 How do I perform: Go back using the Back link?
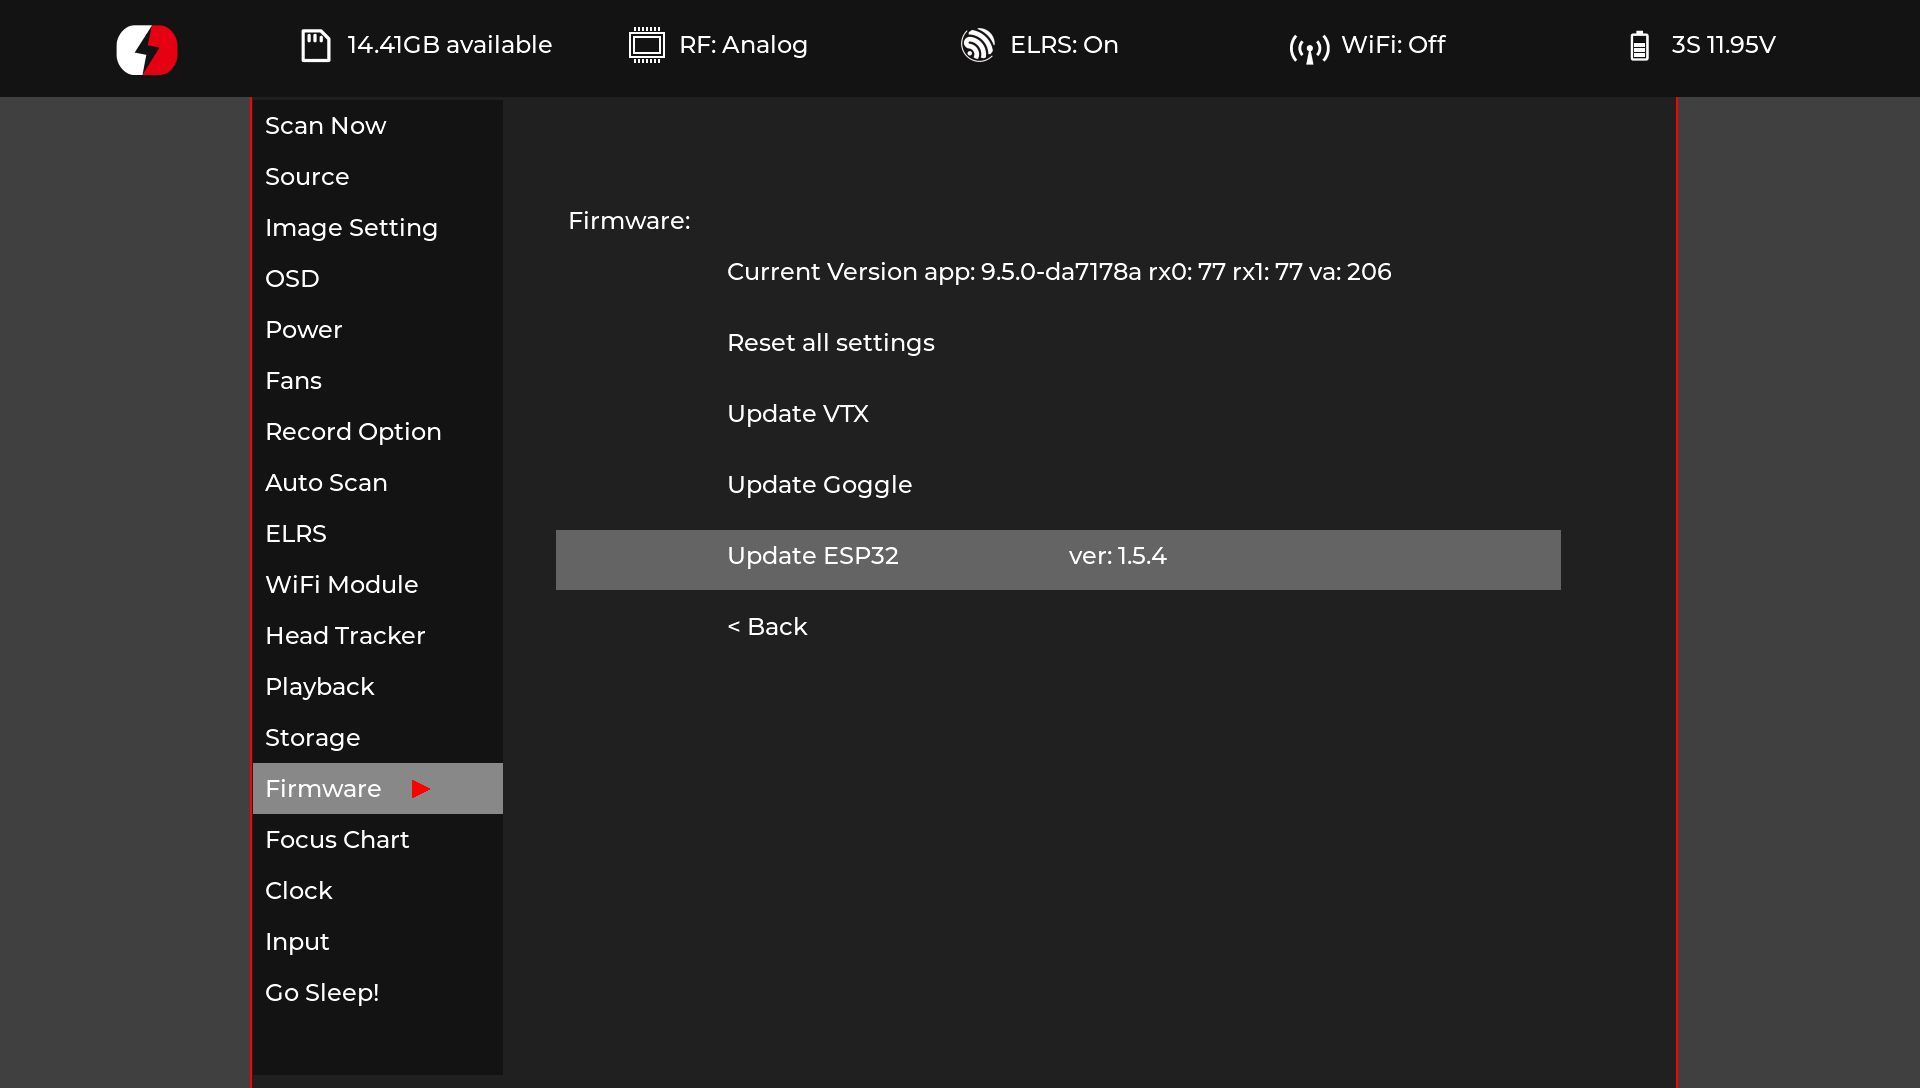coord(767,627)
